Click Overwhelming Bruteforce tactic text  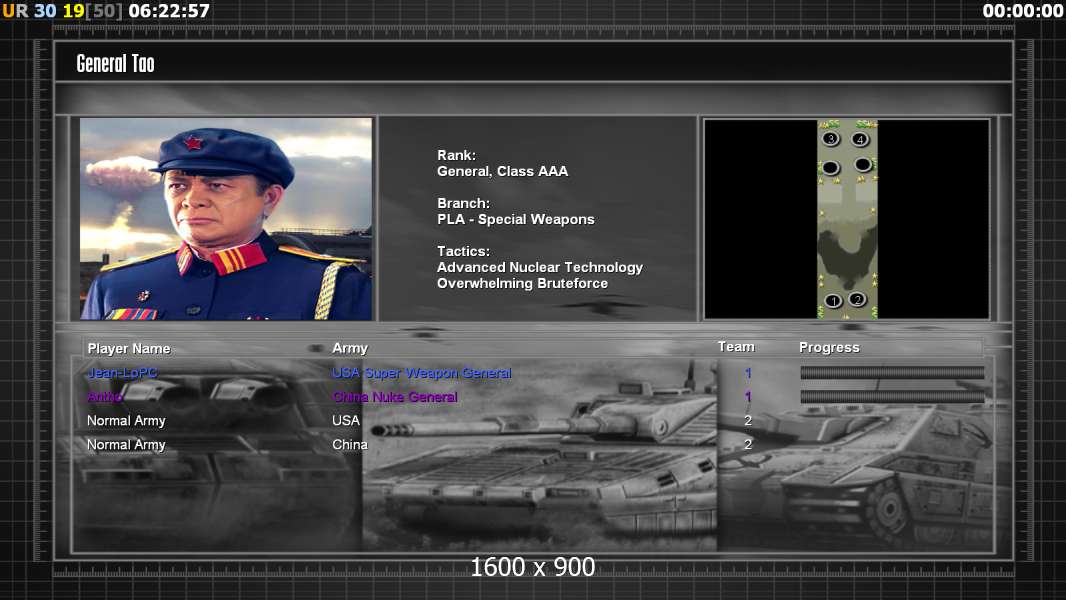tap(522, 283)
